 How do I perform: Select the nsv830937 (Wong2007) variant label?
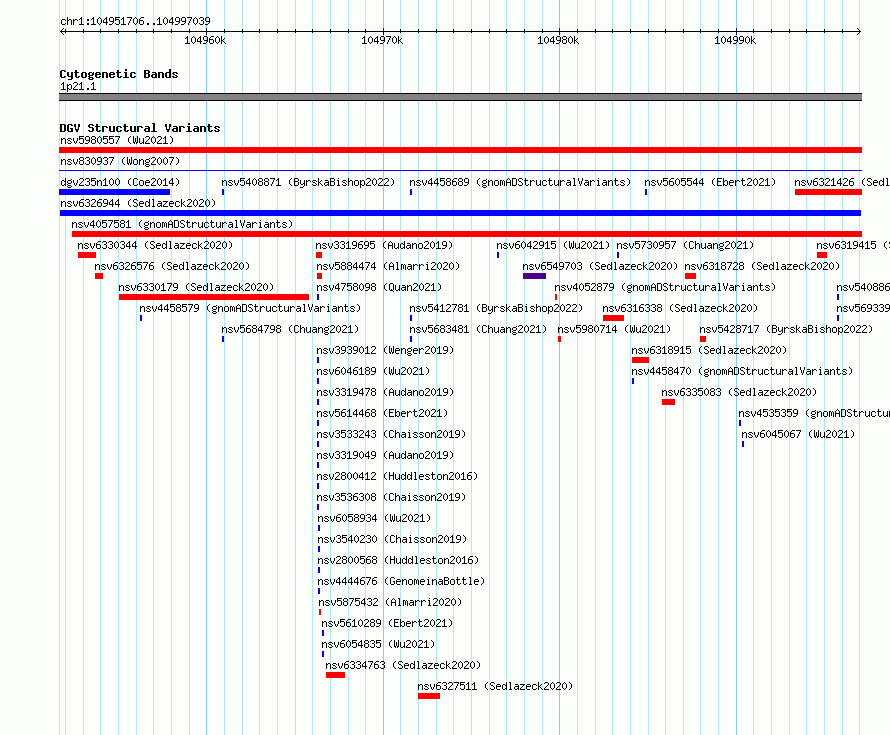pos(120,161)
